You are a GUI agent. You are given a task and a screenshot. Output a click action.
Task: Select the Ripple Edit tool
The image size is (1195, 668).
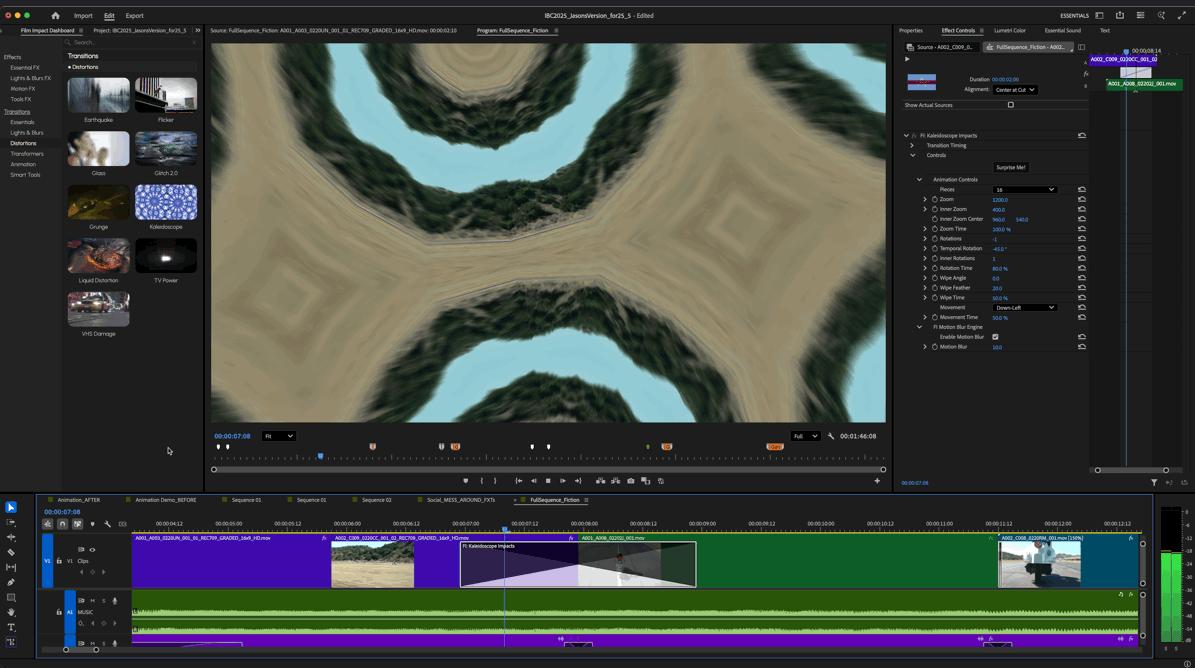[11, 537]
